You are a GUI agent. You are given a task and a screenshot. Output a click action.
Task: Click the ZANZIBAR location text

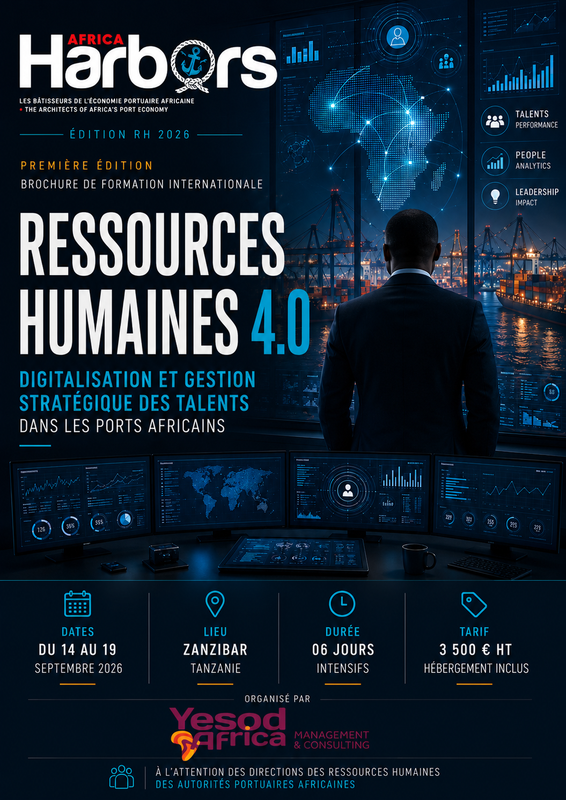pos(215,649)
